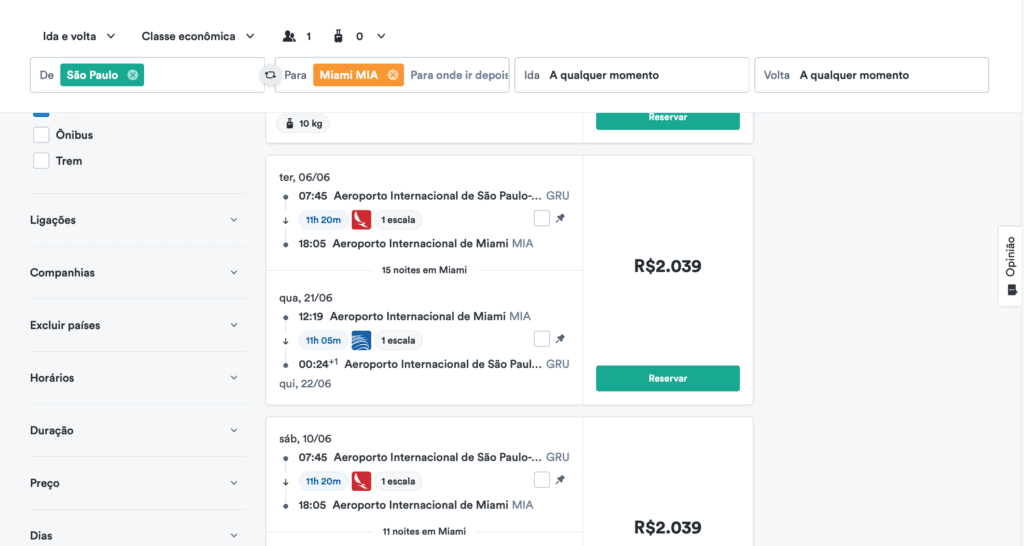Reserve the R$2.039 flight departing 06/06

[x=667, y=378]
